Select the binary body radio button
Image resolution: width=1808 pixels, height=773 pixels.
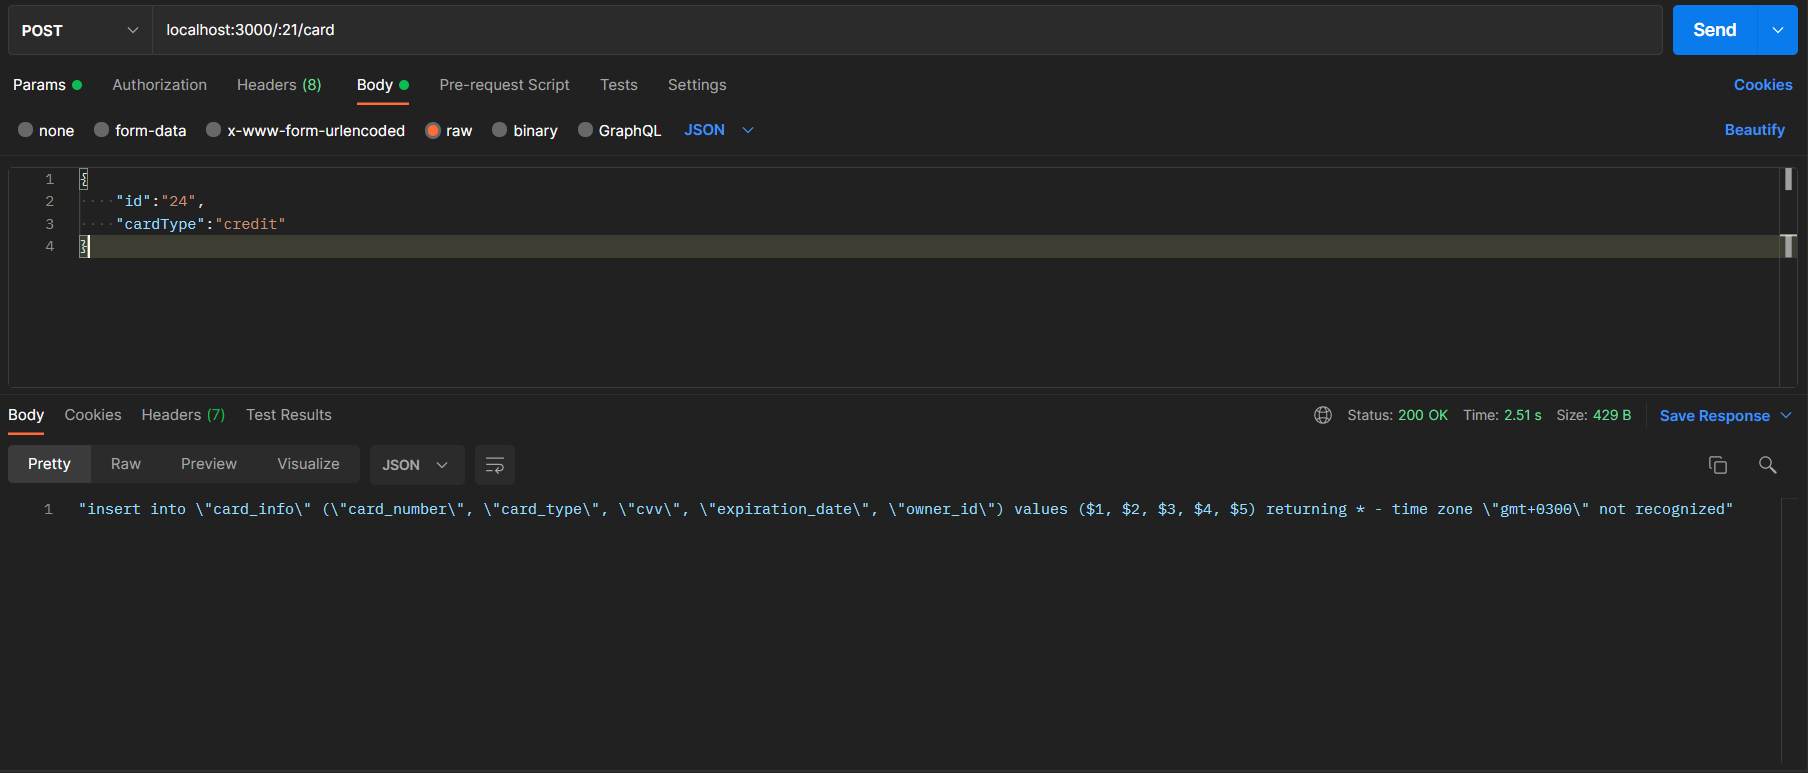(x=500, y=130)
